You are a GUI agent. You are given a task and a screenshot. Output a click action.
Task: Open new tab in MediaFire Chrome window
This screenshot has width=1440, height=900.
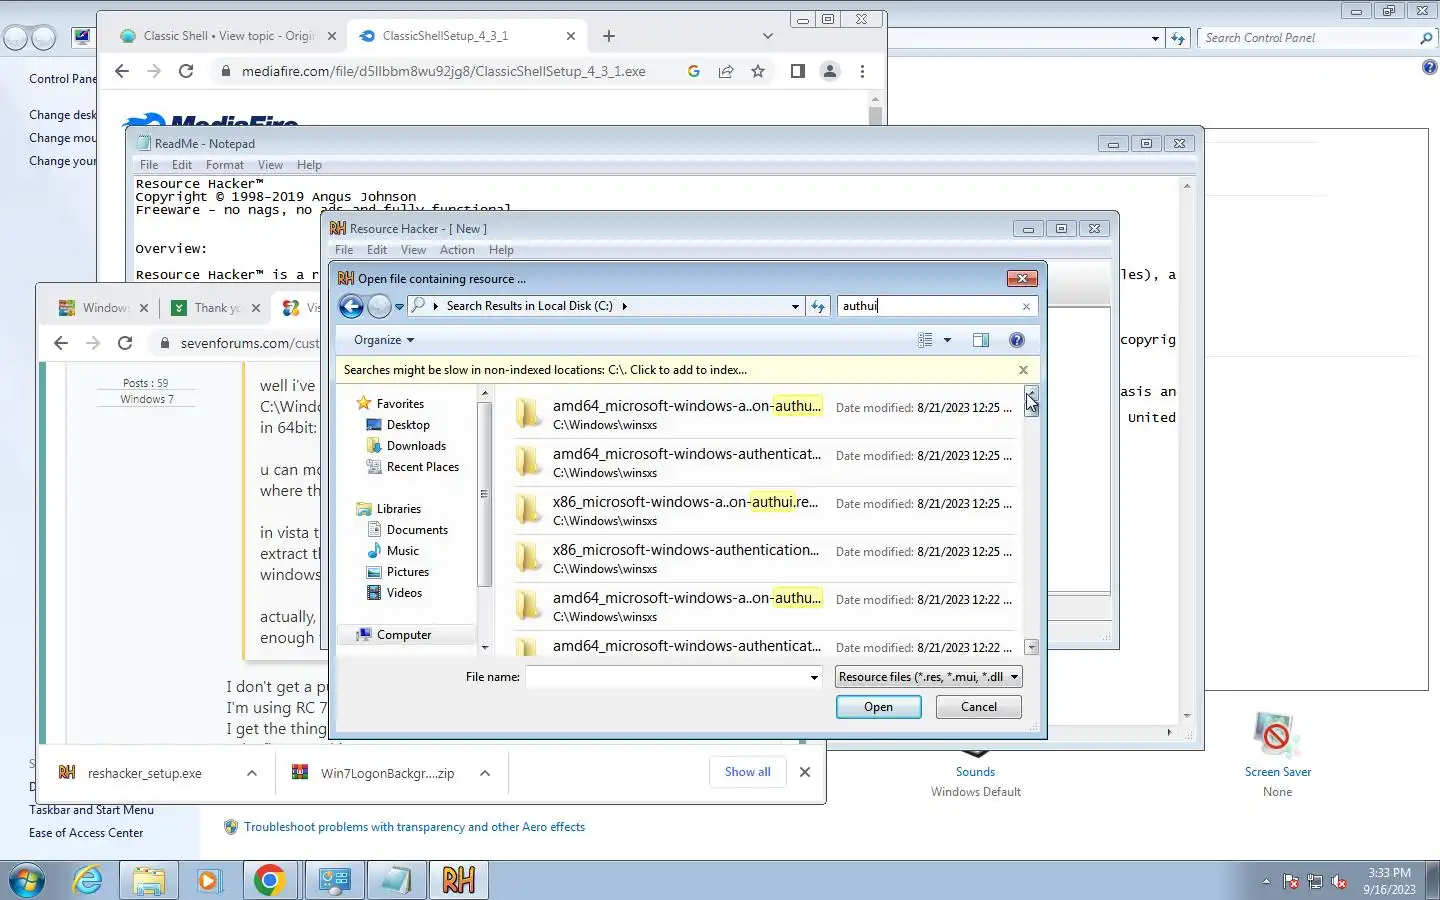click(x=609, y=36)
